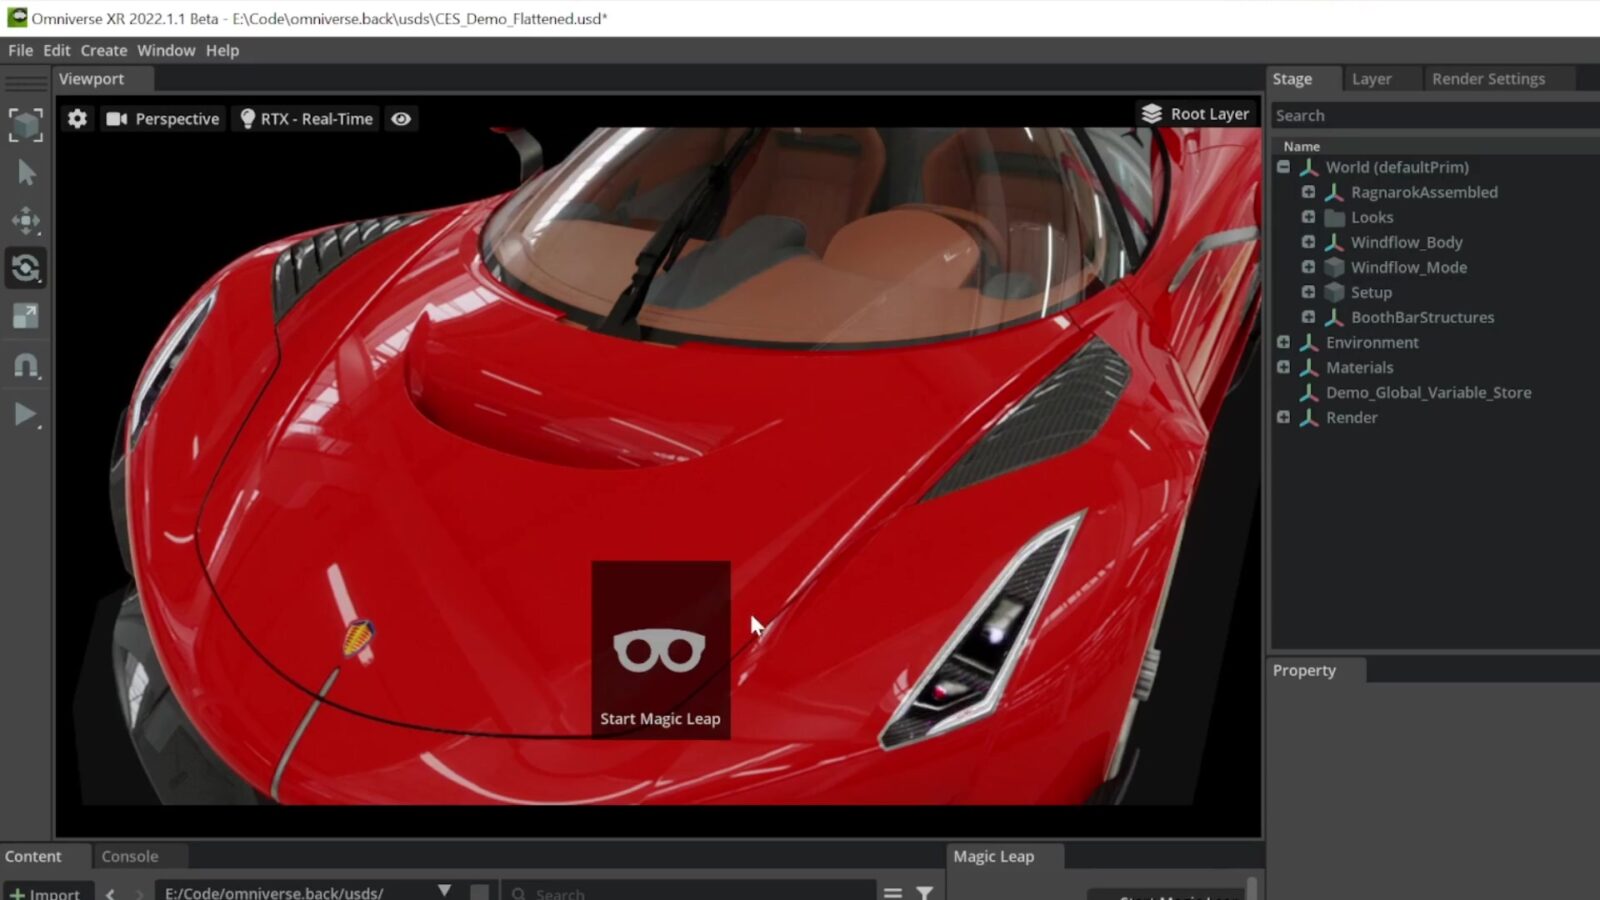Choose the Rotate tool in left toolbar

coord(26,268)
